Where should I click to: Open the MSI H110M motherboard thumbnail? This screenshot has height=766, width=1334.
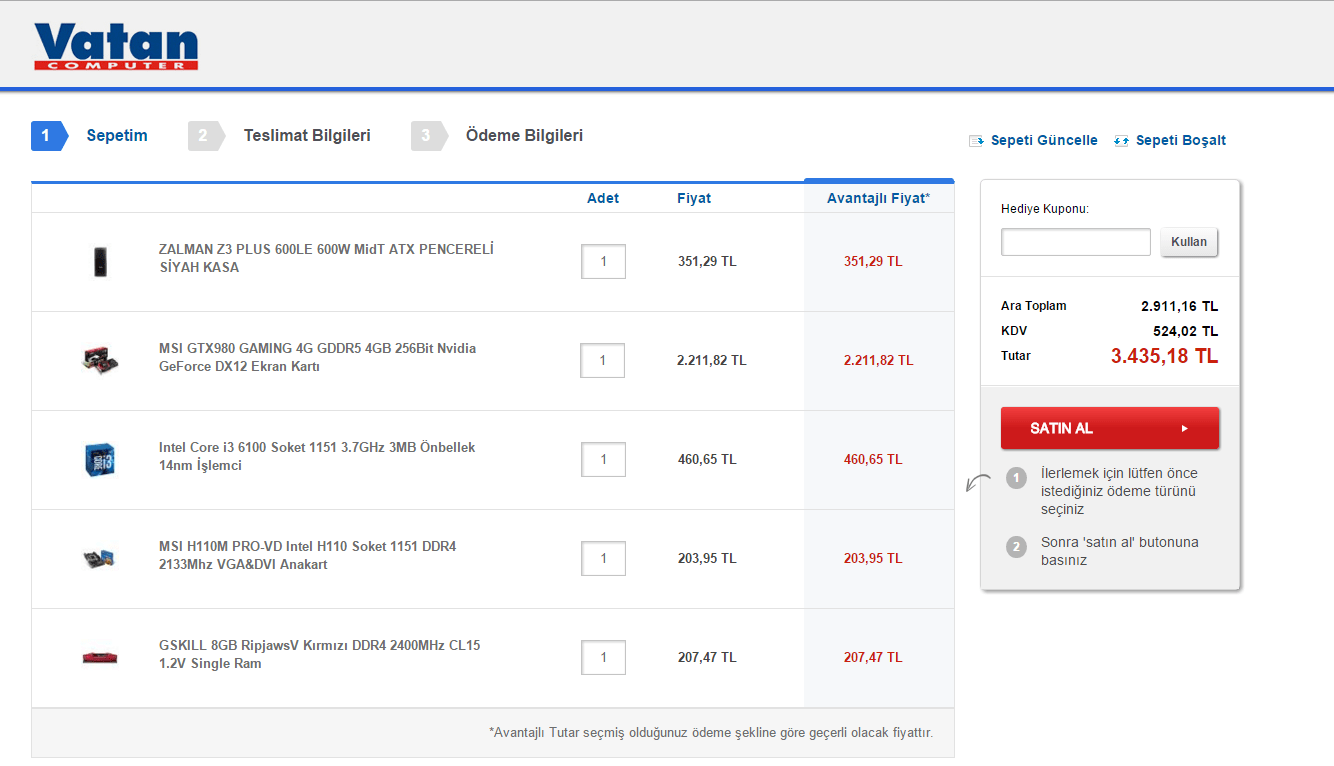pyautogui.click(x=99, y=558)
